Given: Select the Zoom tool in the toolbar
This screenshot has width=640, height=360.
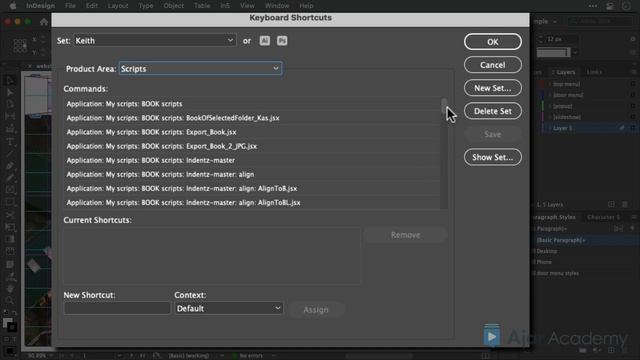Looking at the screenshot, I should (x=10, y=301).
